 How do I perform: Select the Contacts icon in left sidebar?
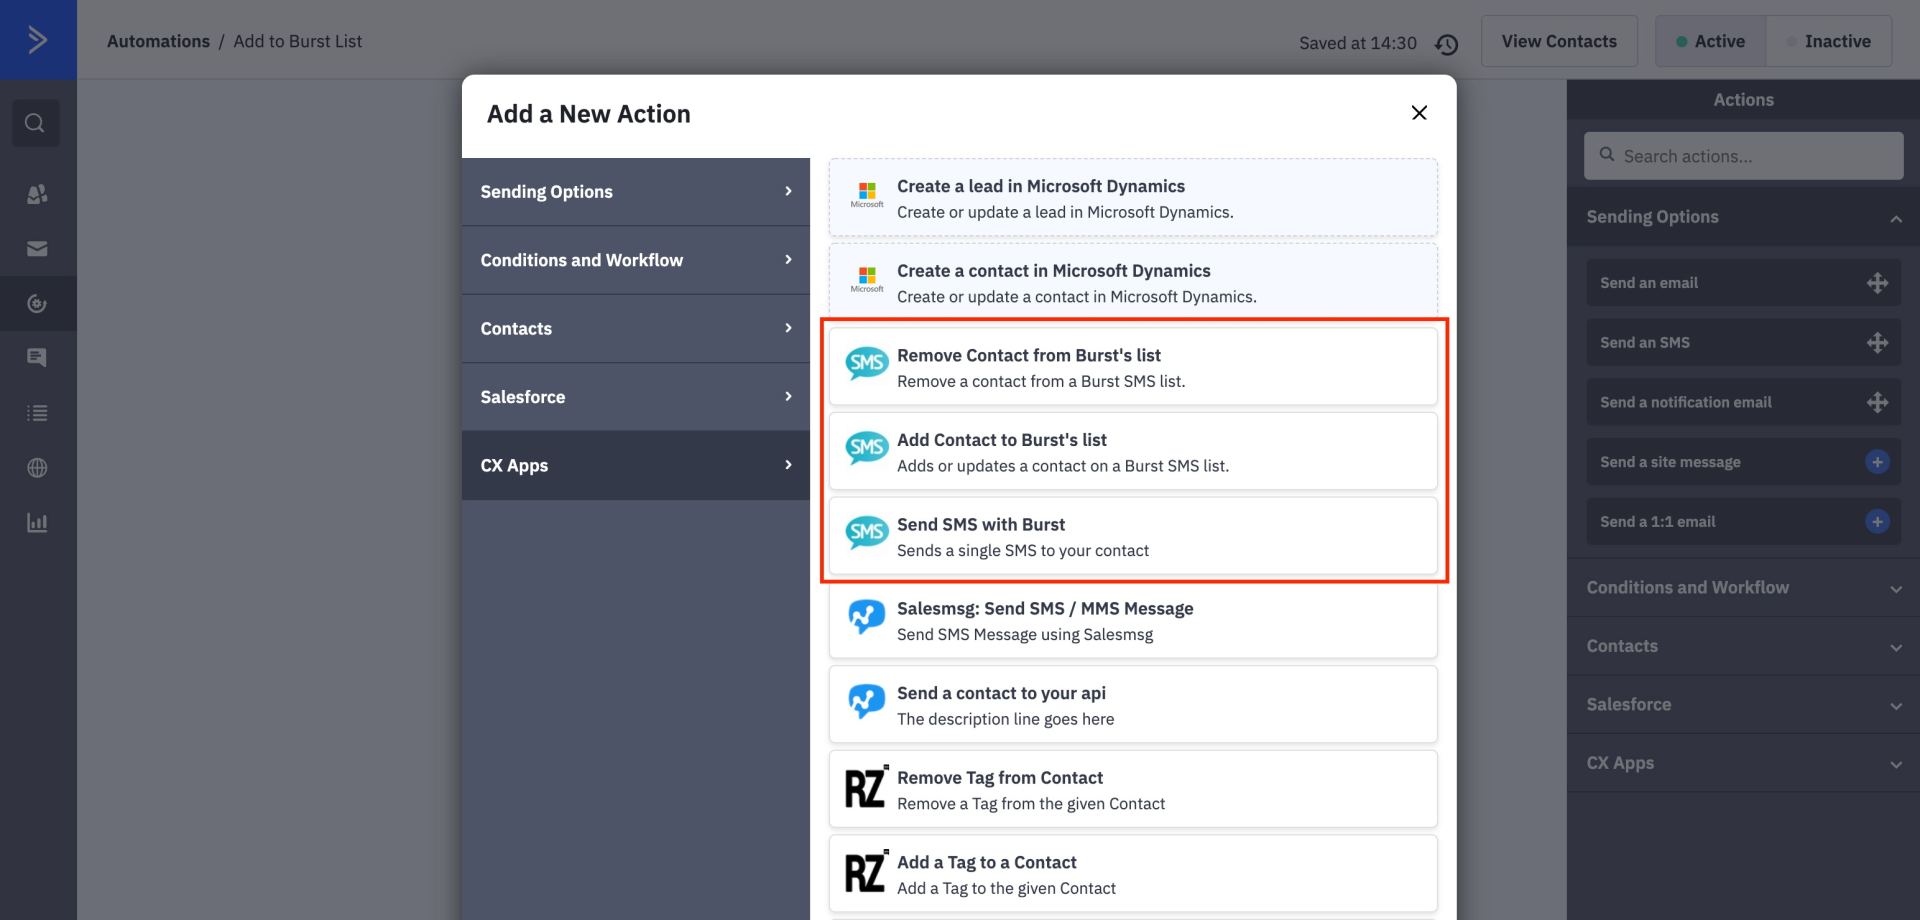coord(37,194)
